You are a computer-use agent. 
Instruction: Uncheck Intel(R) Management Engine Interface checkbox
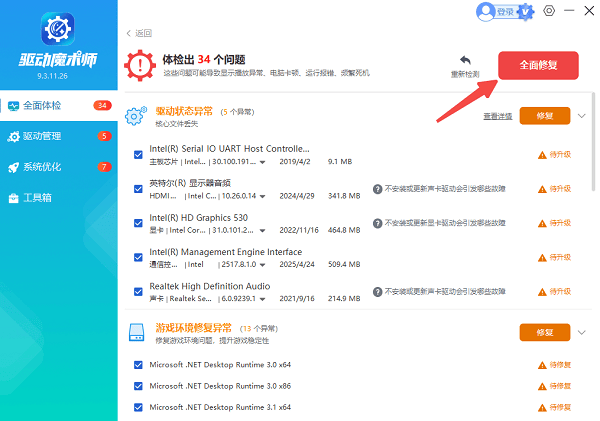pyautogui.click(x=138, y=257)
